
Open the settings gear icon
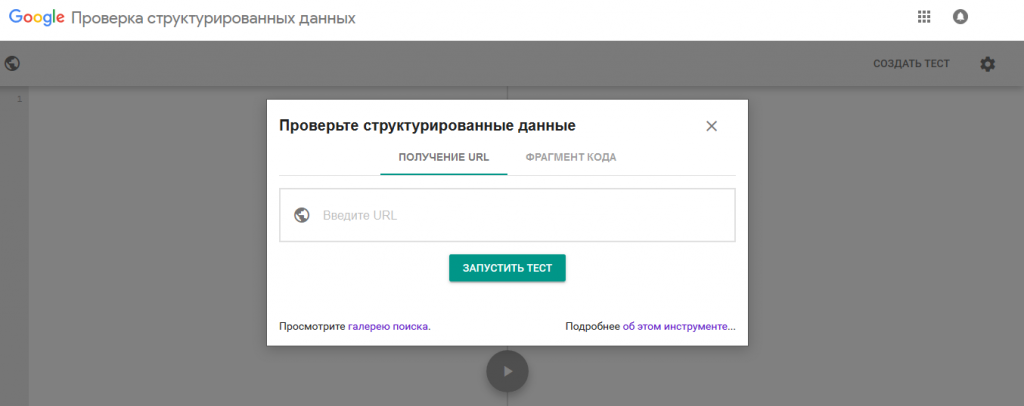click(987, 64)
